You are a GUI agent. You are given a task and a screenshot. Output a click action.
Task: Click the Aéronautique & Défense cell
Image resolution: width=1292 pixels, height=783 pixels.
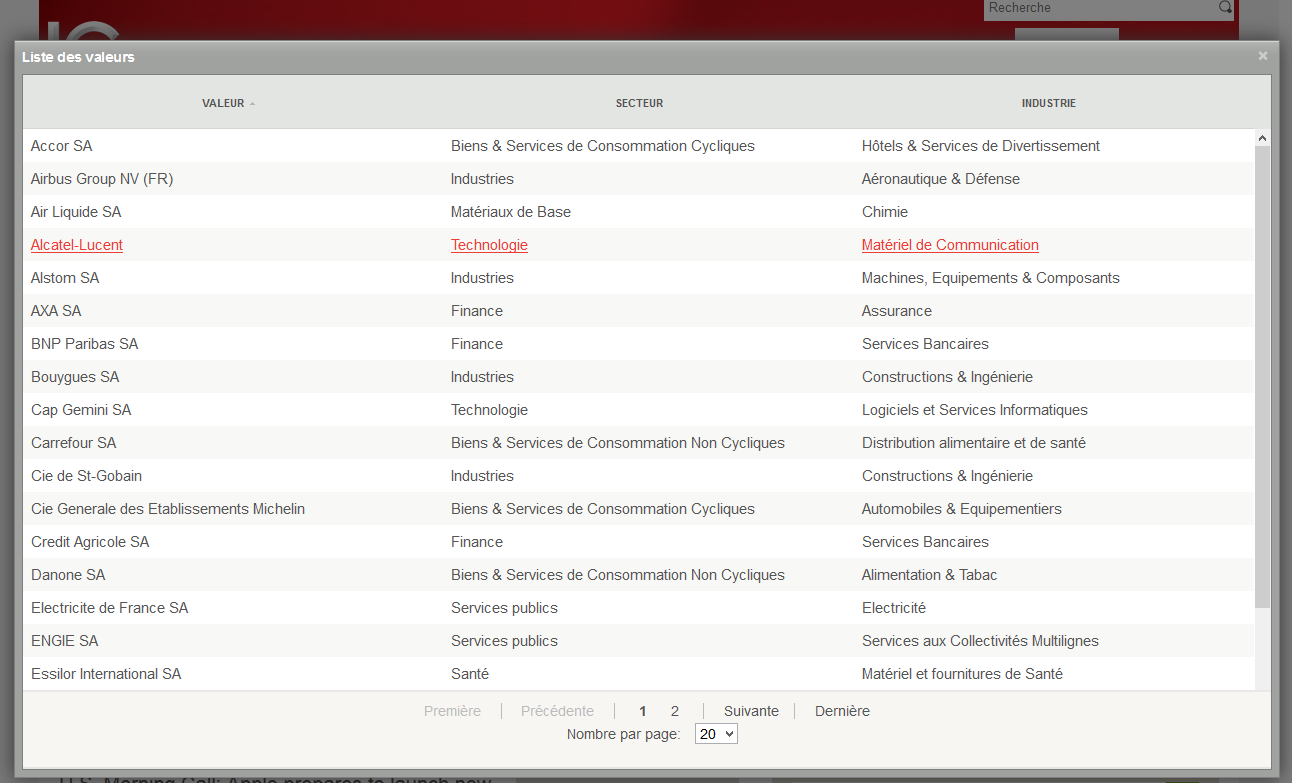941,179
